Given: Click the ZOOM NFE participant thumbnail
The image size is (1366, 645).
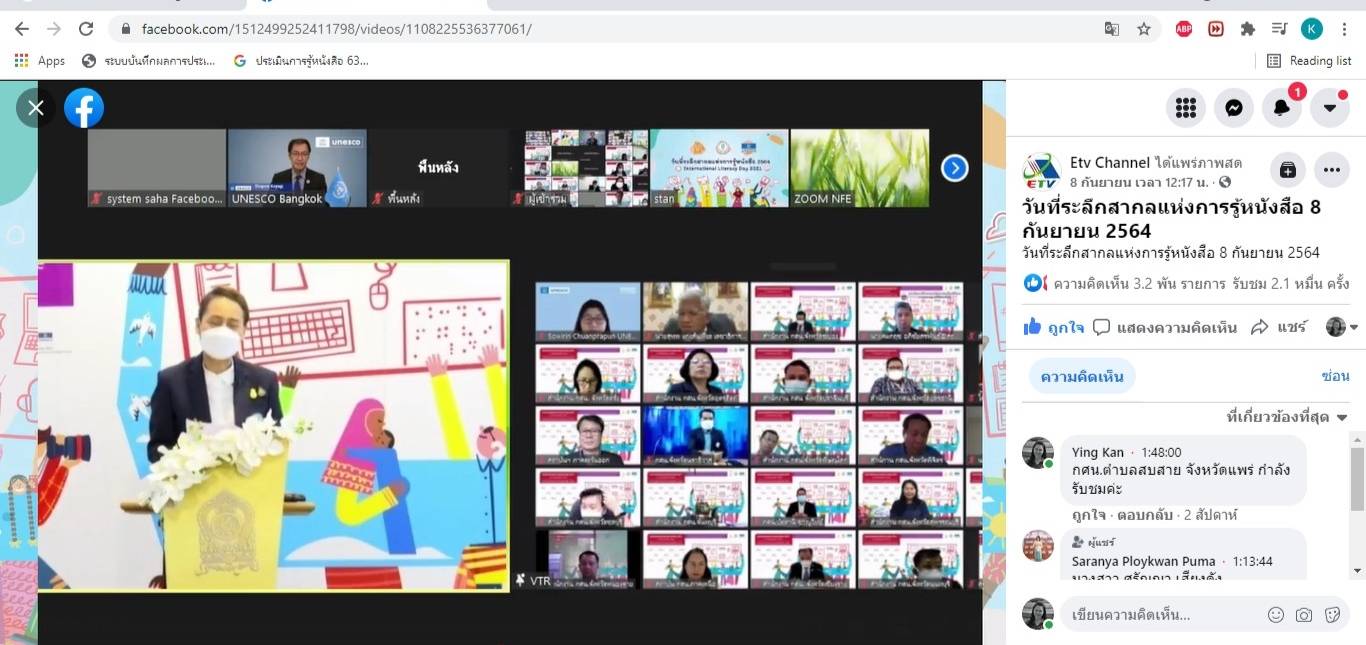Looking at the screenshot, I should (859, 168).
